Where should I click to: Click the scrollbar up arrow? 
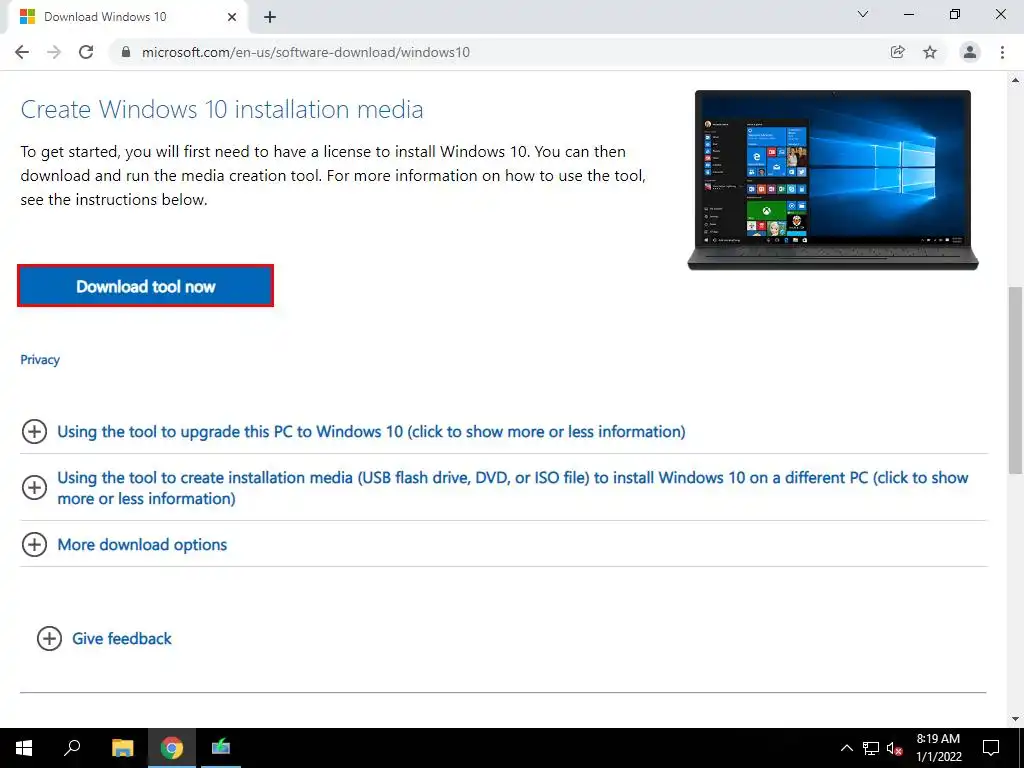(x=1015, y=80)
